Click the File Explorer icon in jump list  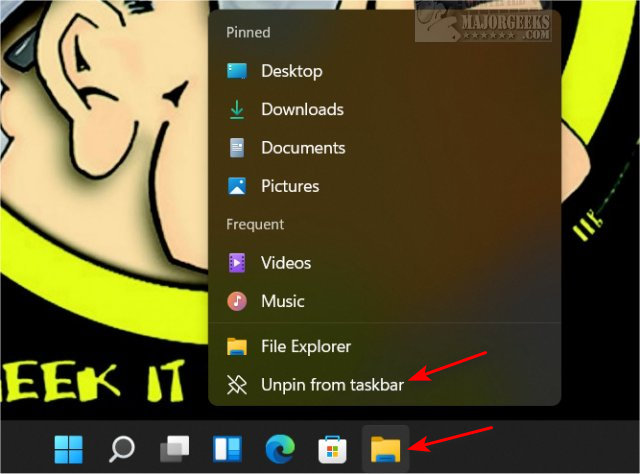click(x=237, y=347)
